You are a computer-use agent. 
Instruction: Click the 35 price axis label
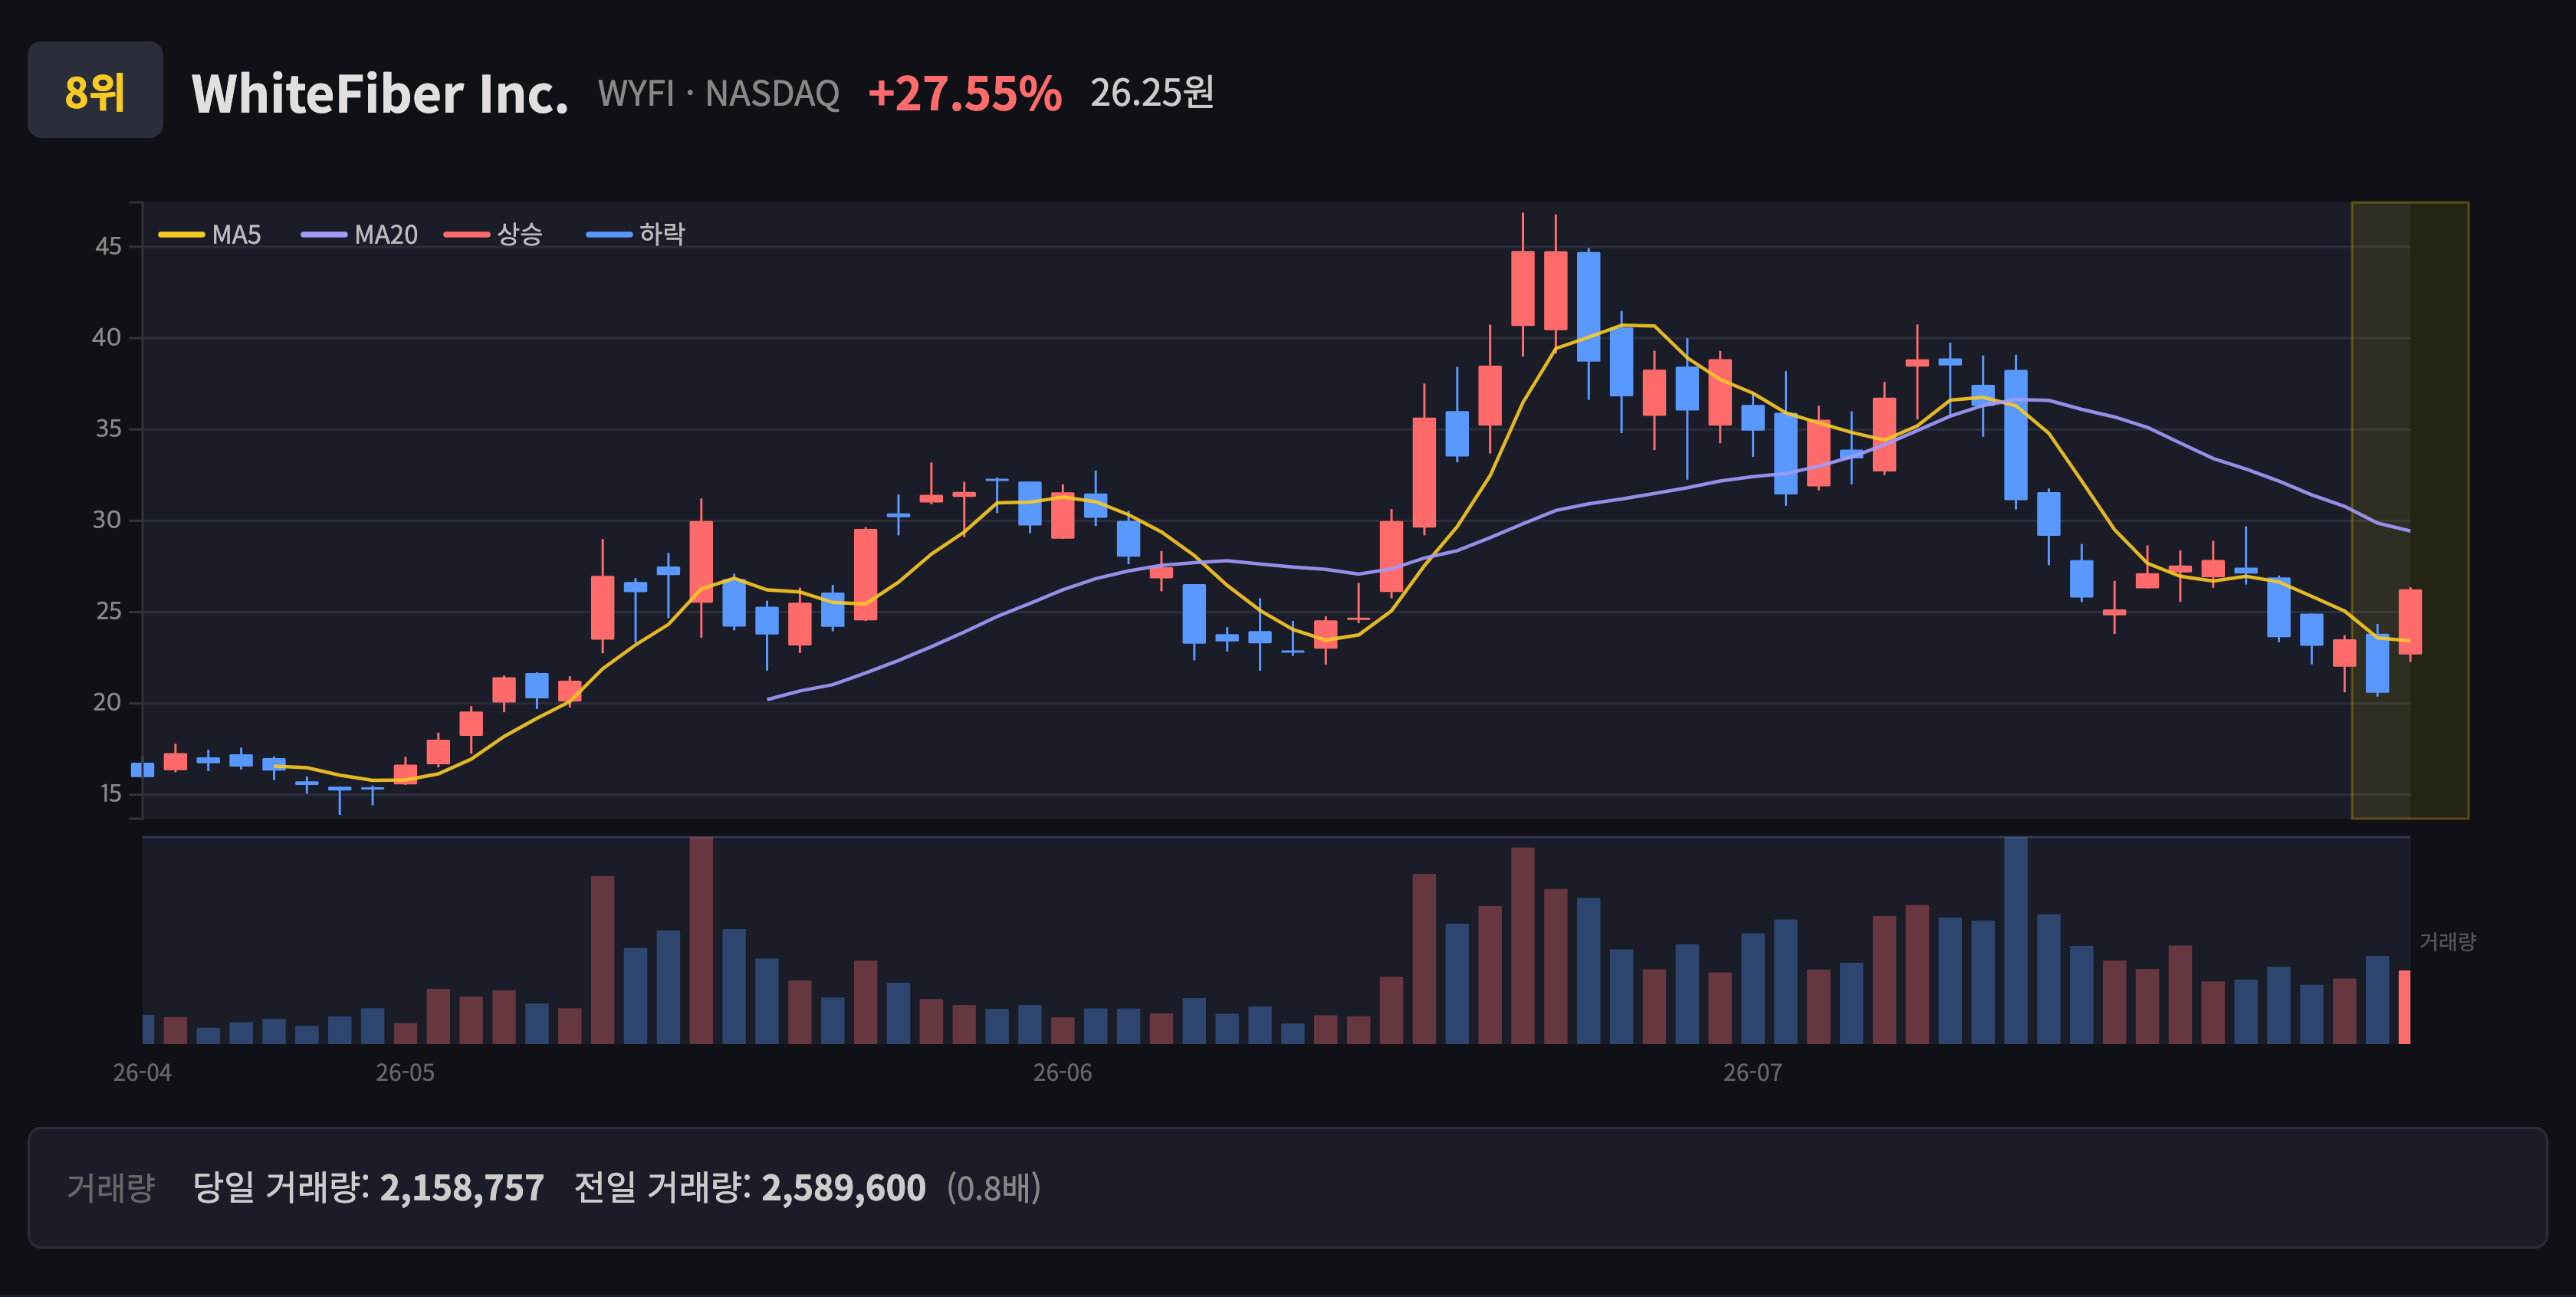tap(108, 429)
